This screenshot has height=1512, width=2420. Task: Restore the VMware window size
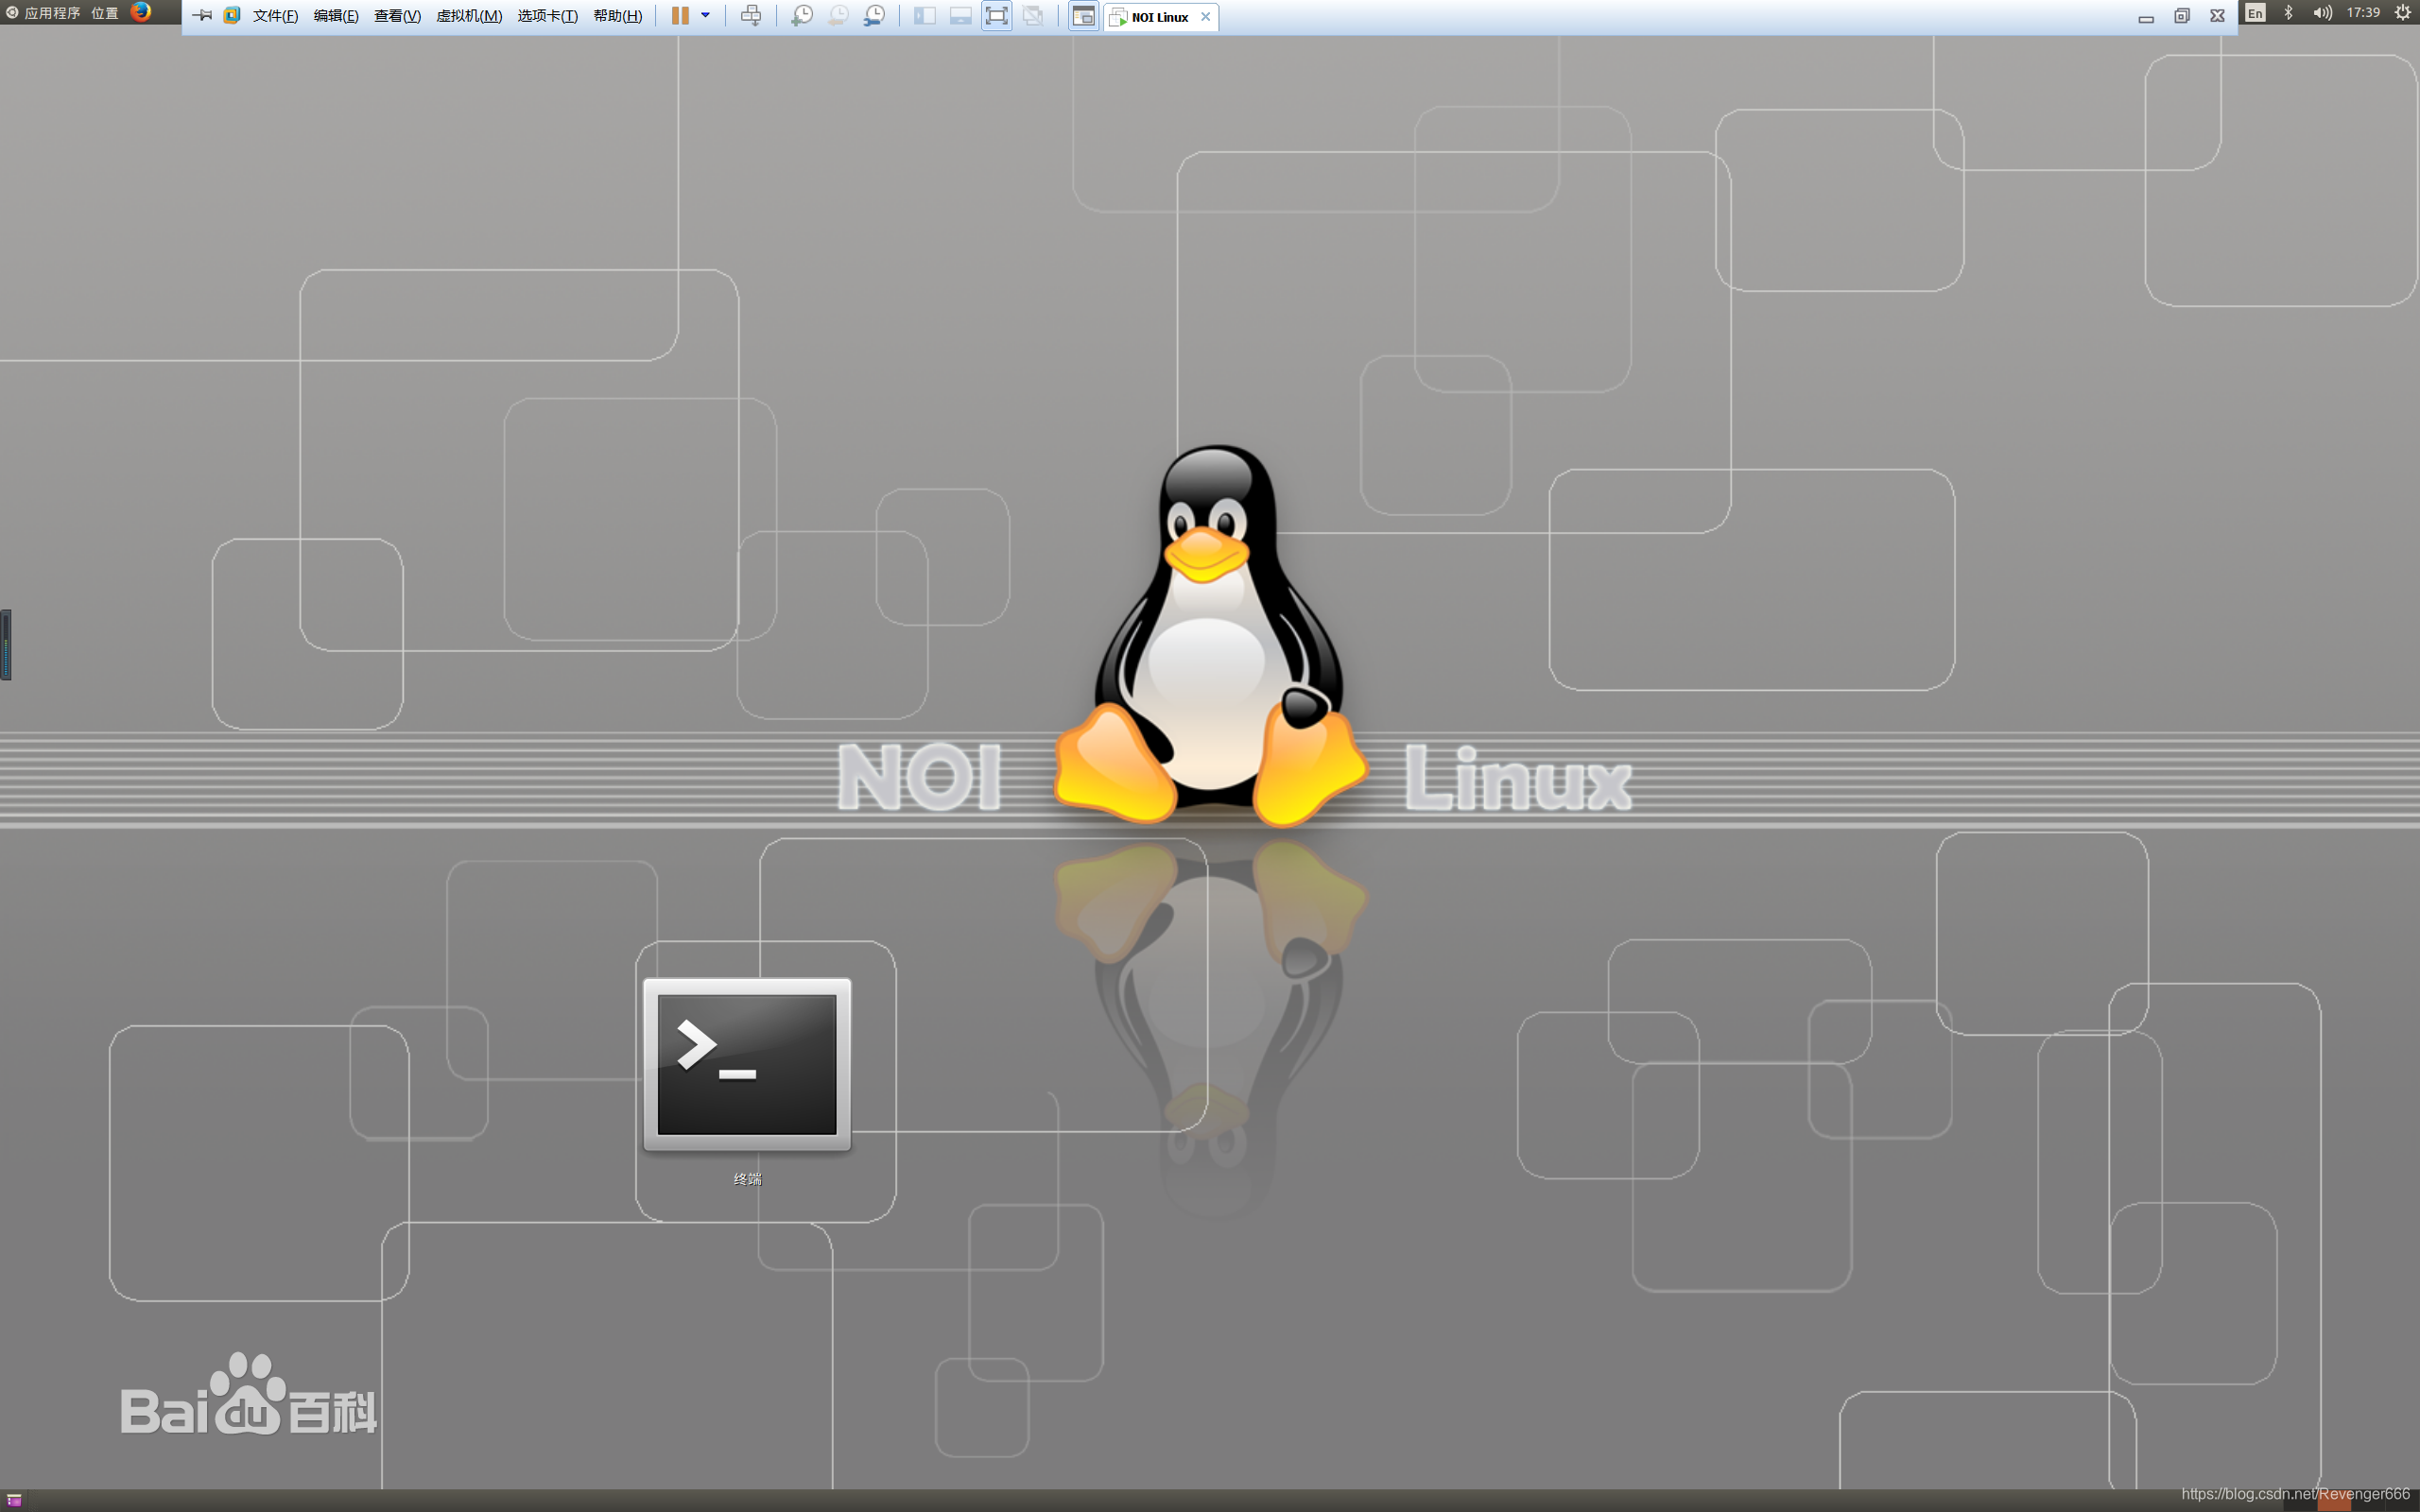(2182, 16)
